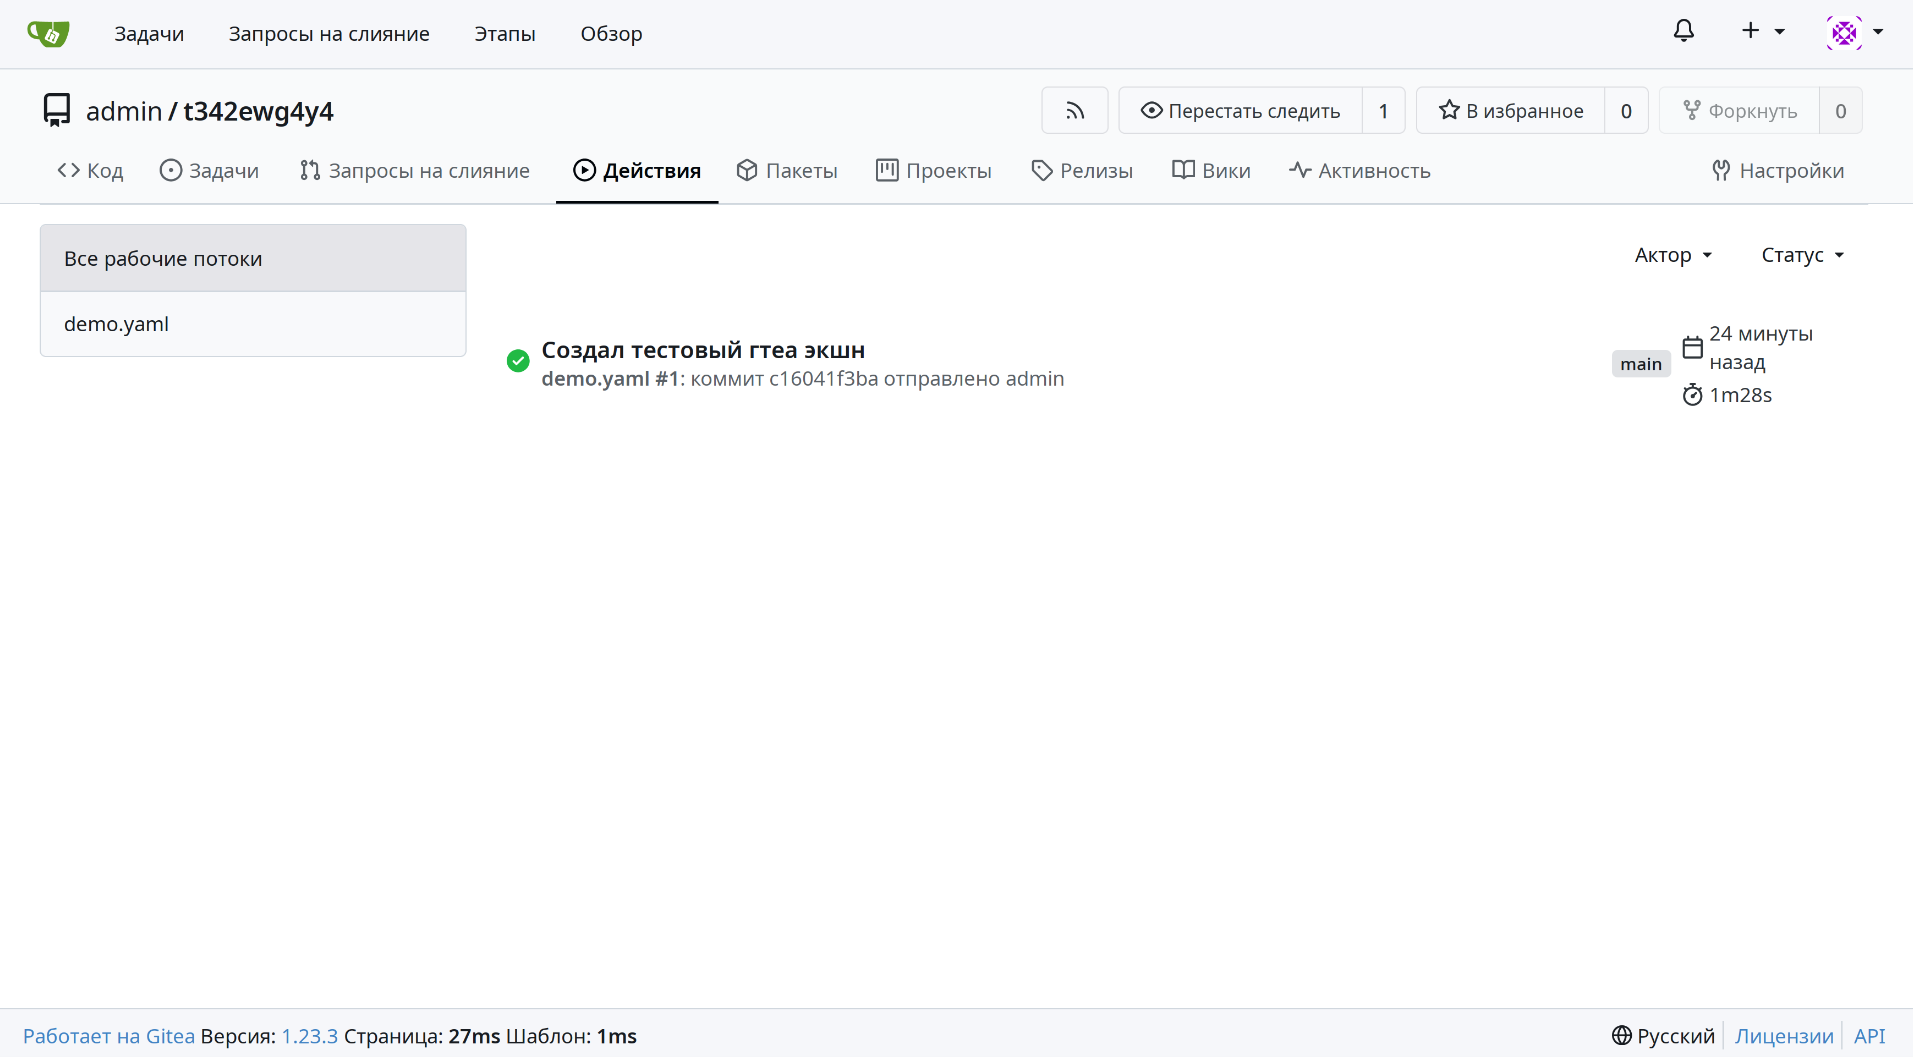Click the Форкнуть button

tap(1740, 111)
